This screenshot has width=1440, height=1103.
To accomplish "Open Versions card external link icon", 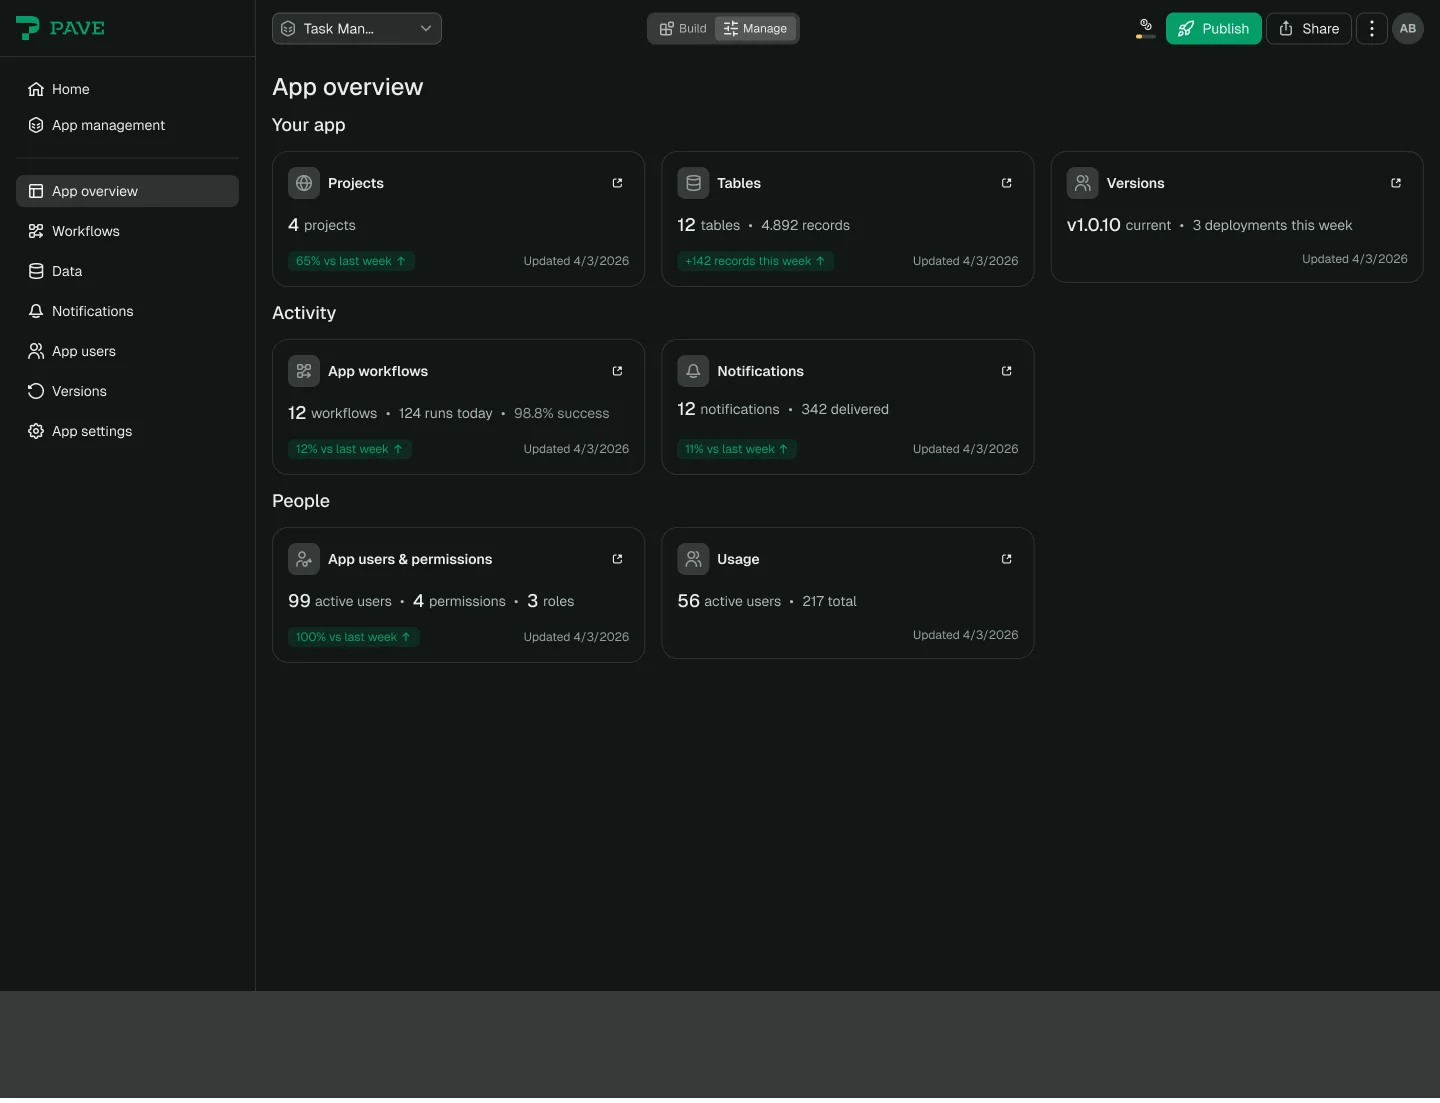I will [1396, 183].
